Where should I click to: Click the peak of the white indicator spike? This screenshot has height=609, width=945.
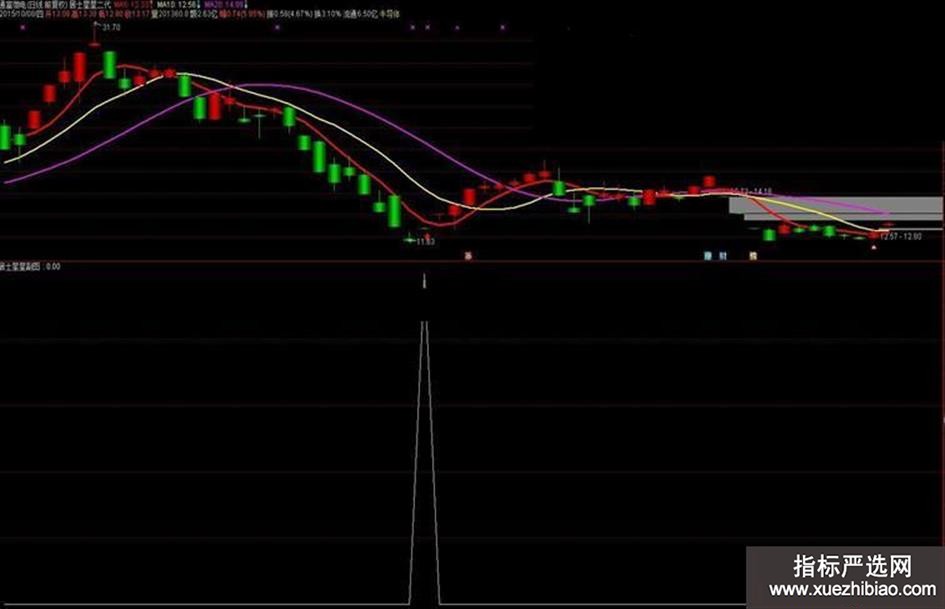pyautogui.click(x=424, y=323)
